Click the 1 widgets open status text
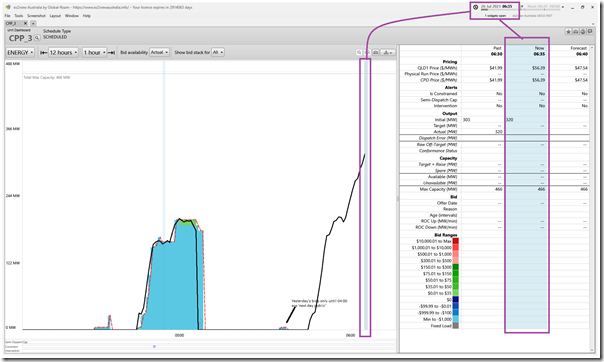 point(495,16)
